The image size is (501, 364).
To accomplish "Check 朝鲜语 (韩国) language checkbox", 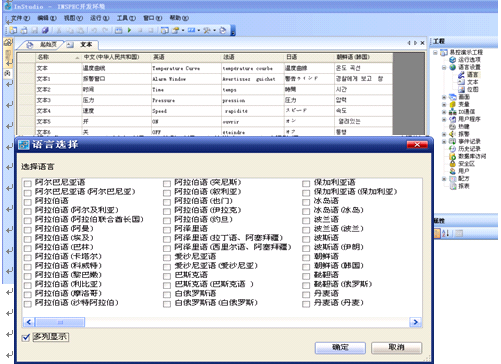I will point(306,267).
